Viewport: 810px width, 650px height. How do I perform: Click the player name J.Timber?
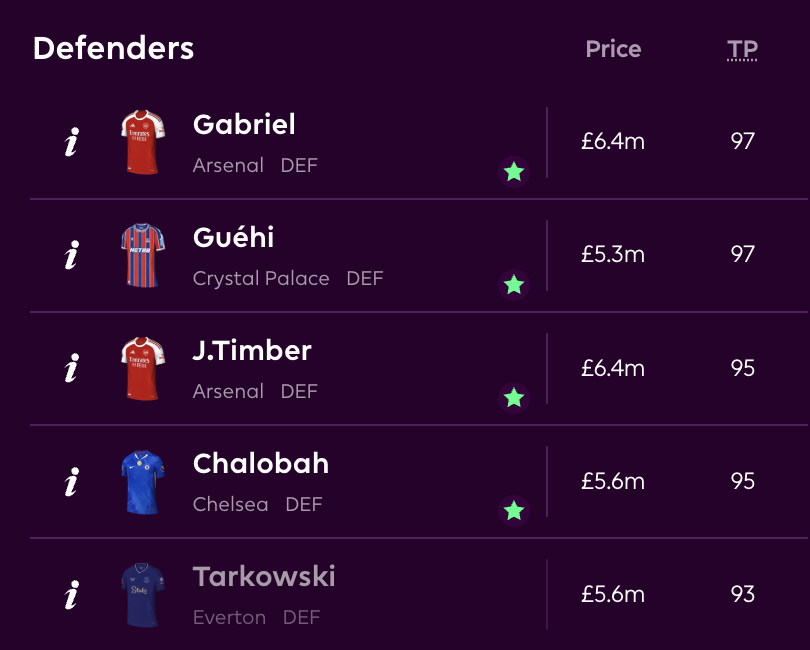(252, 351)
